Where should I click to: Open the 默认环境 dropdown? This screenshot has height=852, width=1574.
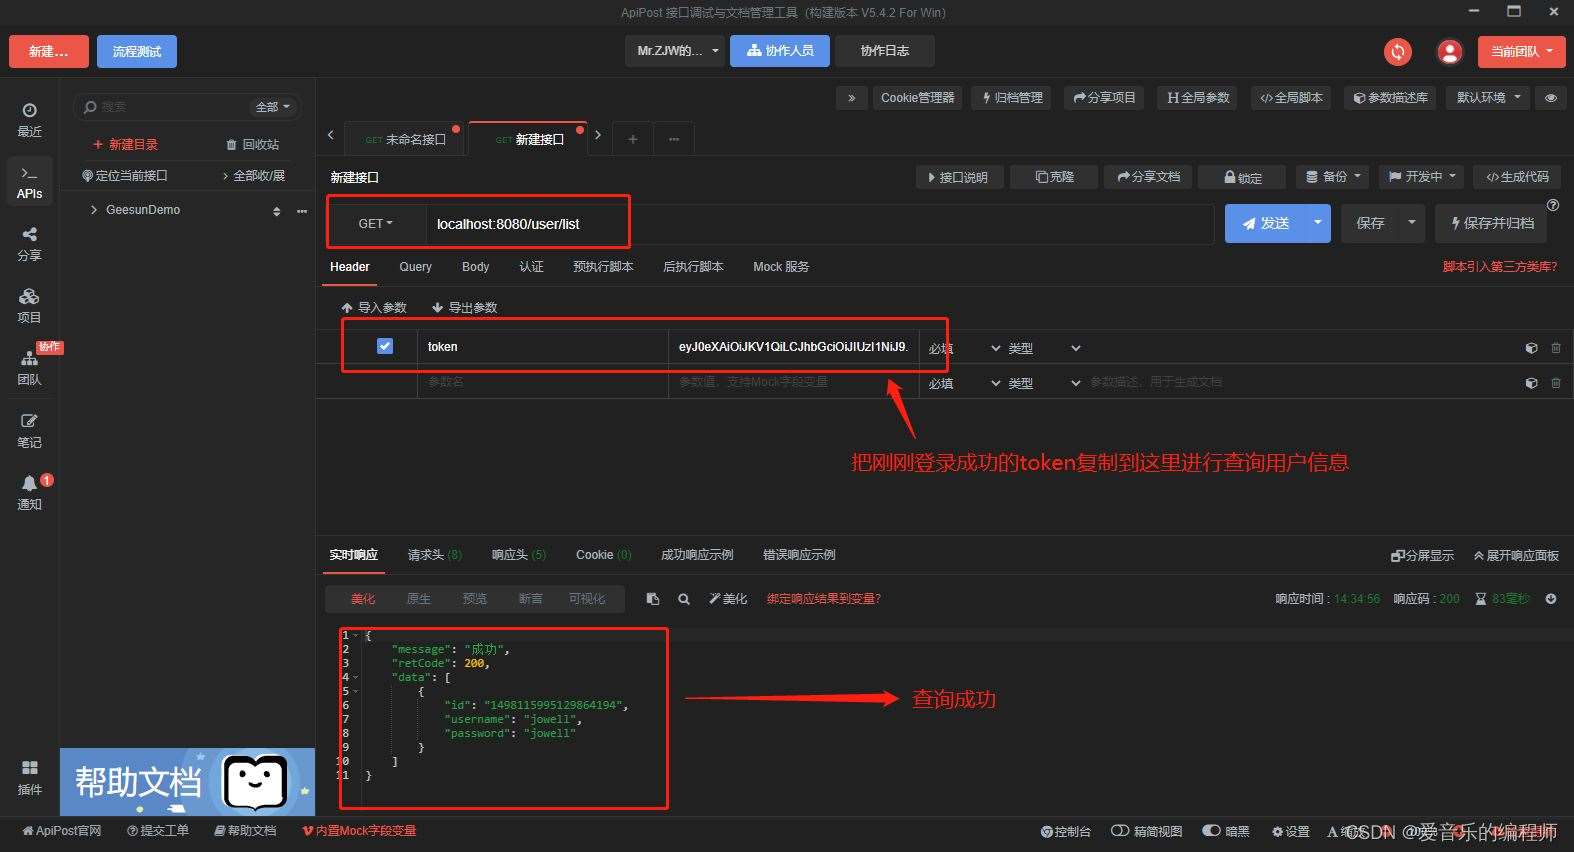coord(1489,98)
